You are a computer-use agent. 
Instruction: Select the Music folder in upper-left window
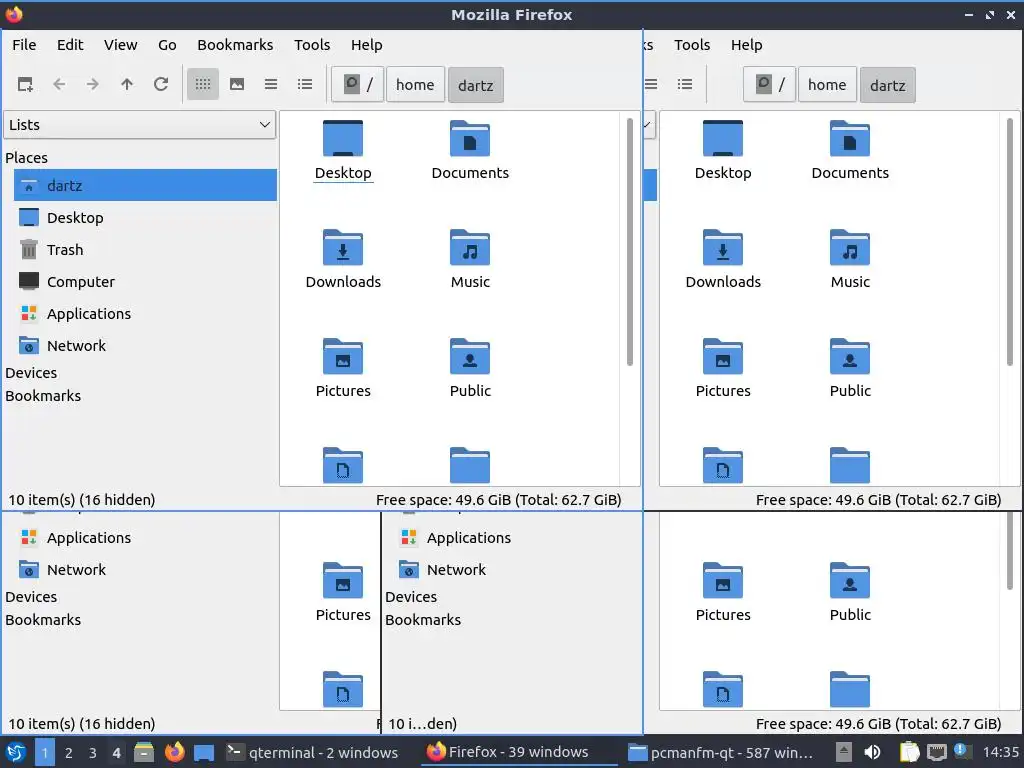pos(470,260)
